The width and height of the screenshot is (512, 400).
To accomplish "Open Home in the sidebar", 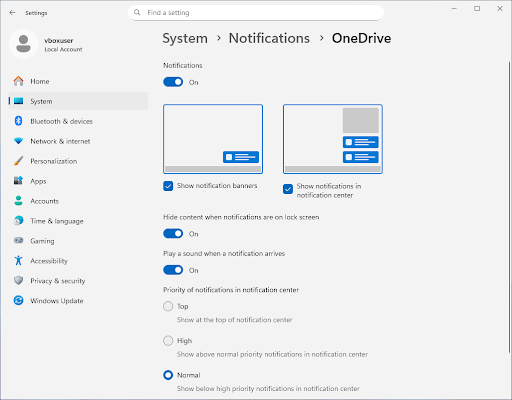I will [78, 81].
